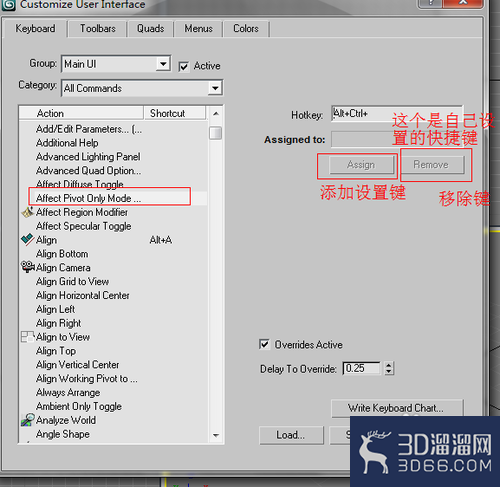The height and width of the screenshot is (487, 500).
Task: Switch to the Toolbars tab
Action: point(98,29)
